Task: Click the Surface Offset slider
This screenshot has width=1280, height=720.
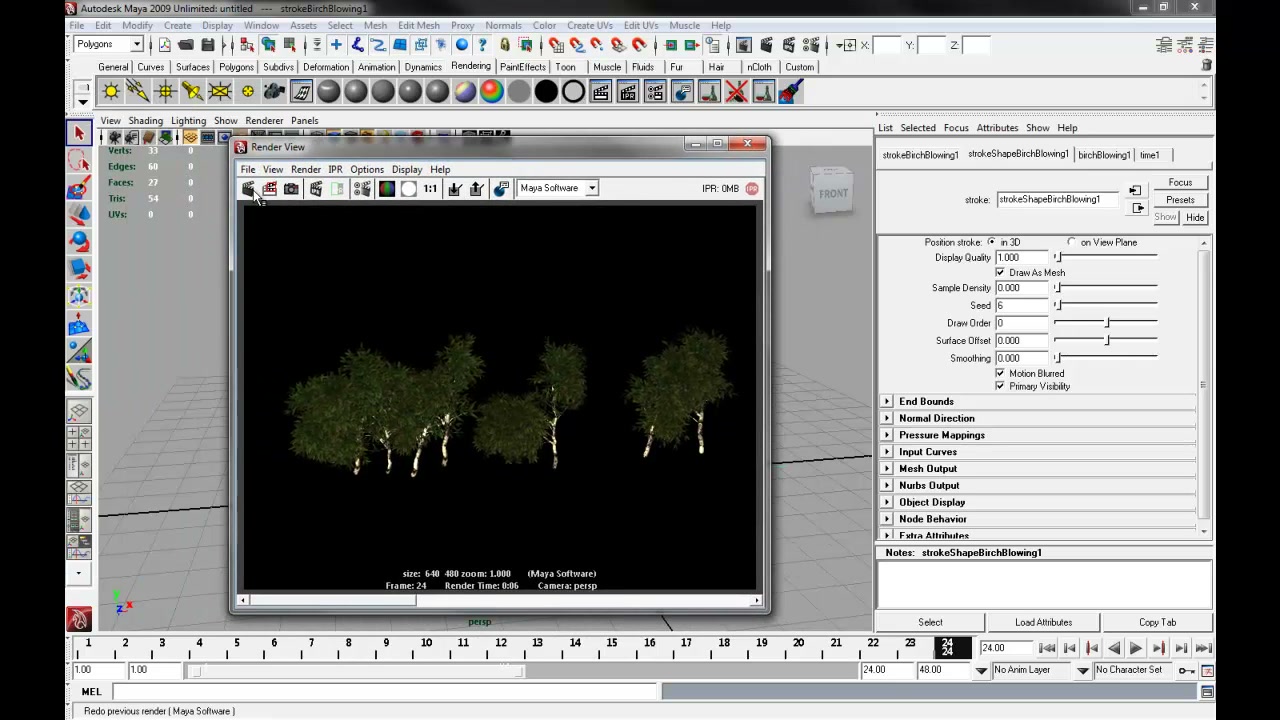Action: pos(1105,341)
